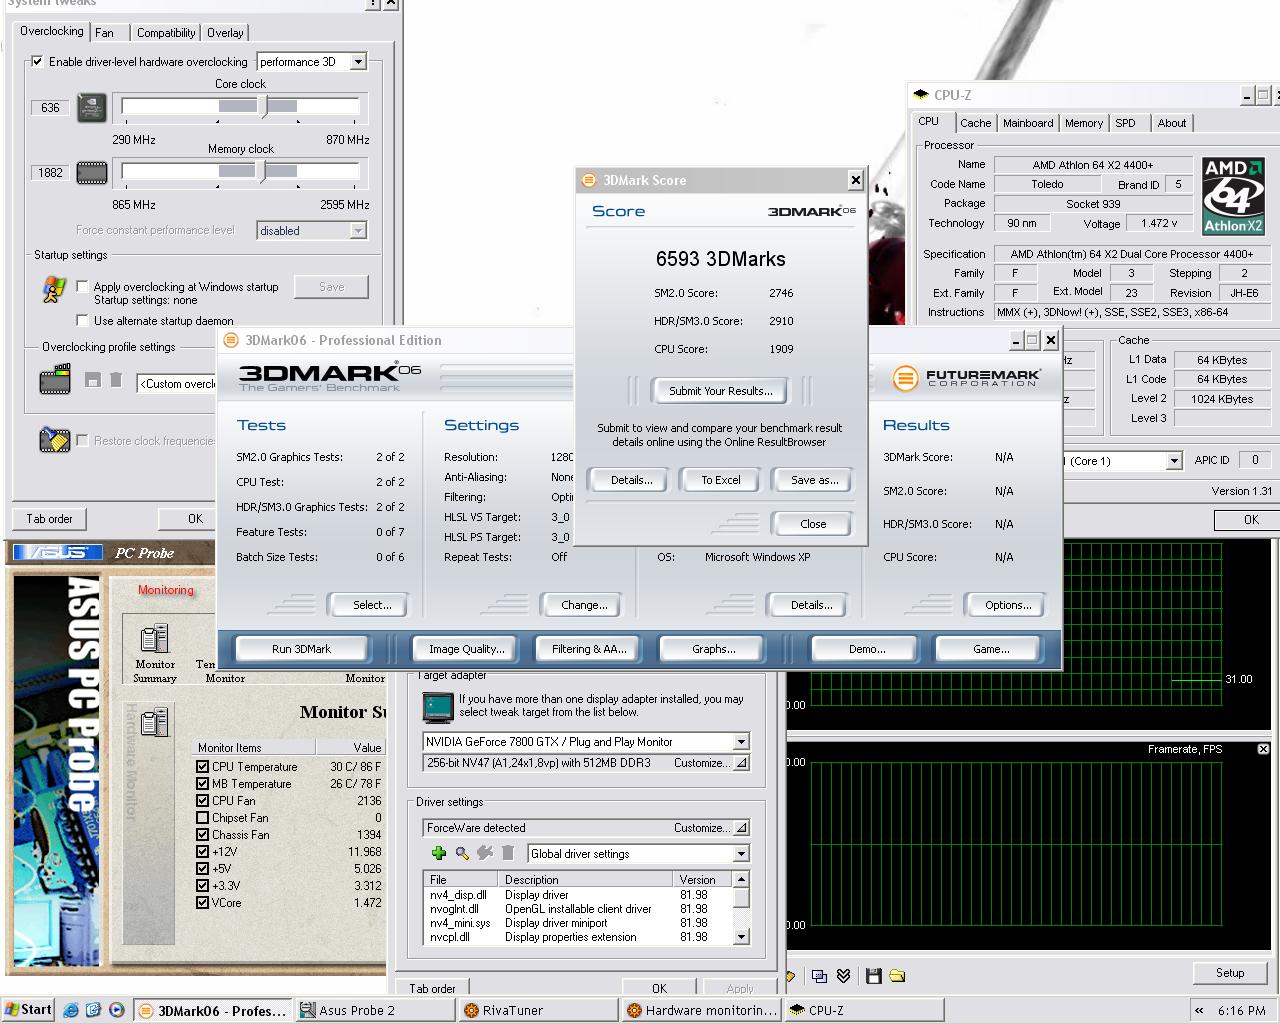Click the Hardware Monitor sidebar icon in PC Probe

point(154,722)
